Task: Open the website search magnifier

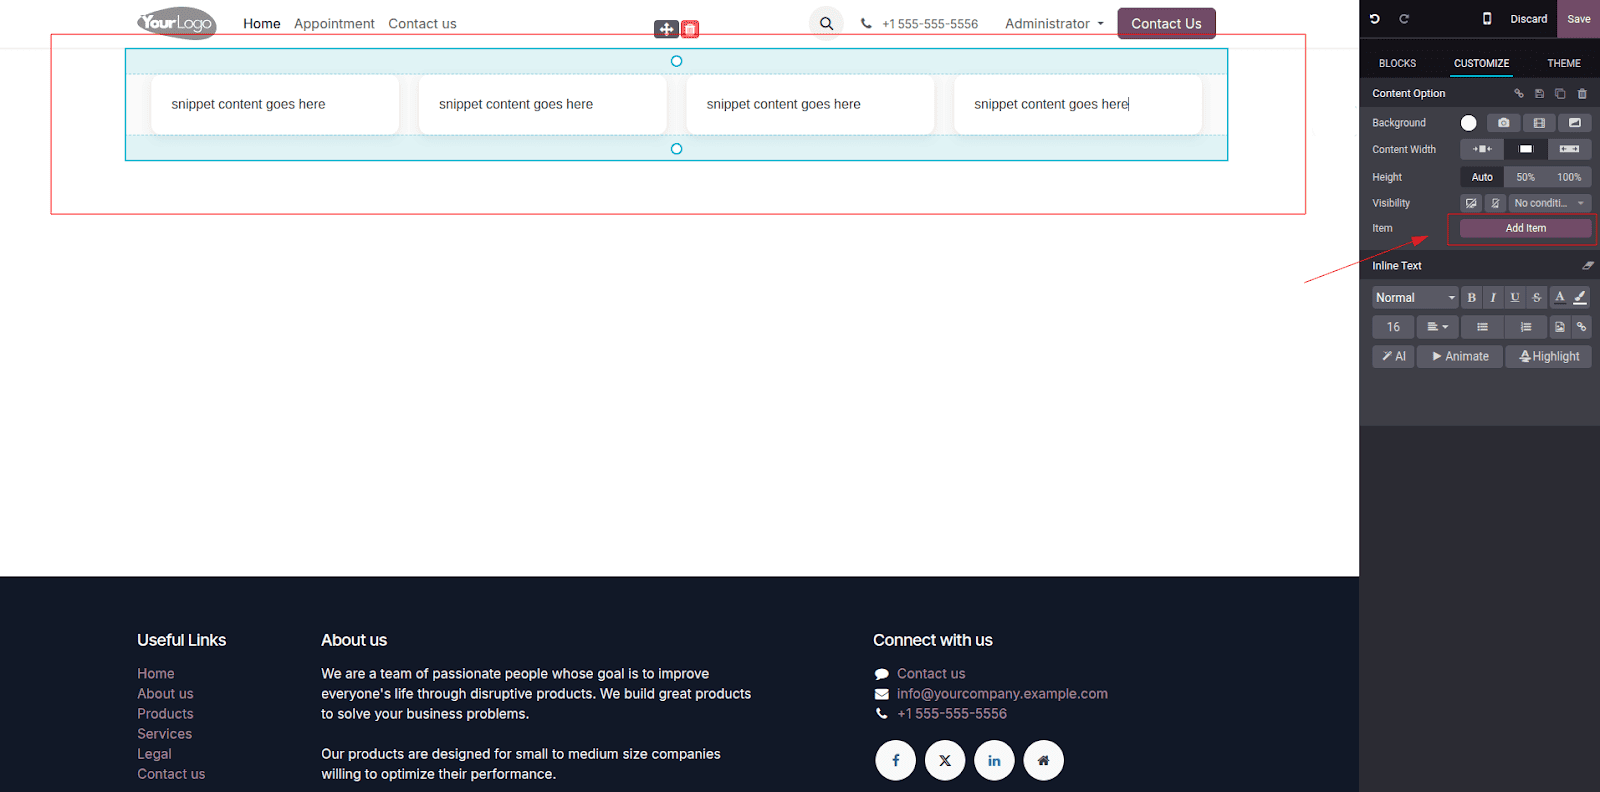Action: point(826,23)
